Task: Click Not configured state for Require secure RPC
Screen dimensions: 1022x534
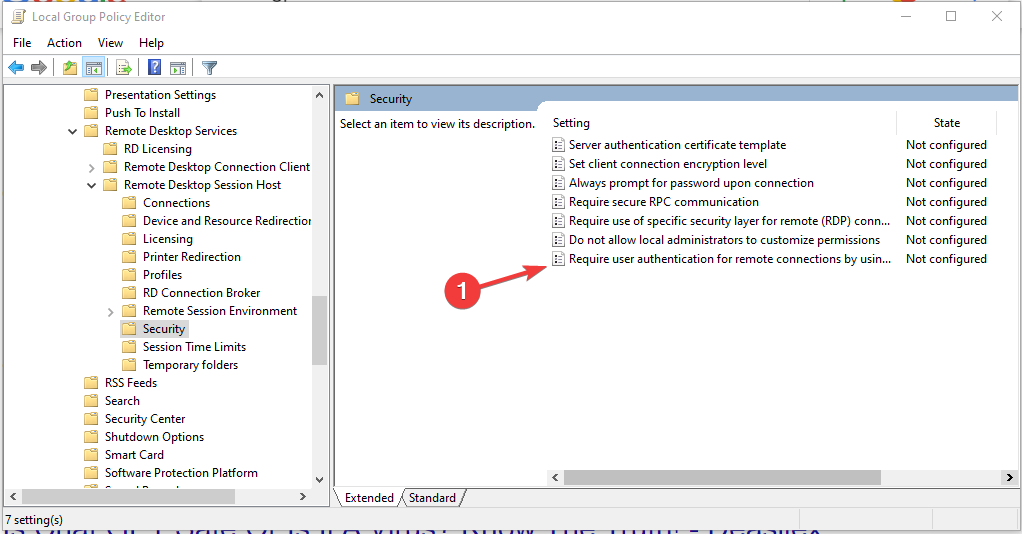Action: point(946,201)
